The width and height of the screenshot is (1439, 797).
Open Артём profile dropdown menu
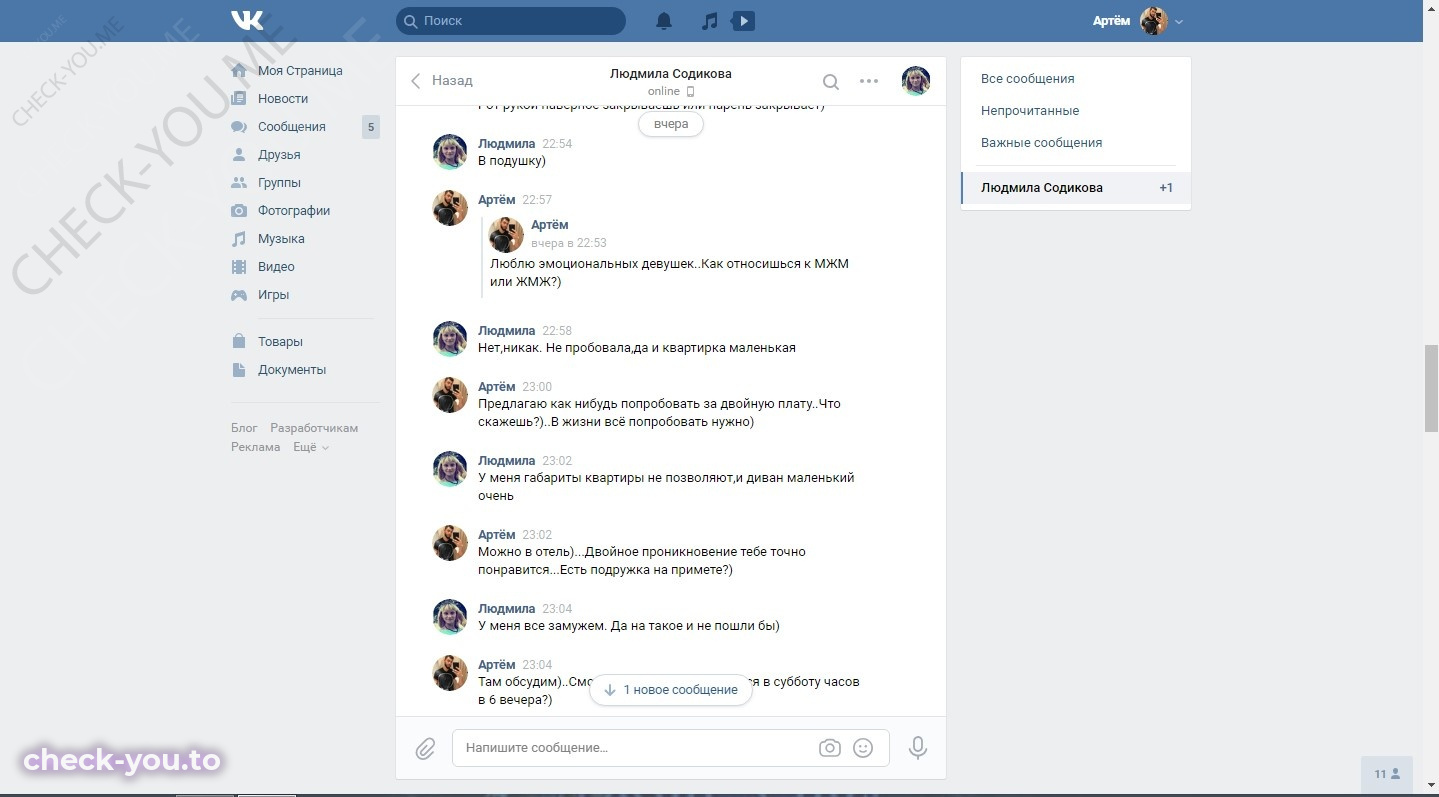(1138, 21)
